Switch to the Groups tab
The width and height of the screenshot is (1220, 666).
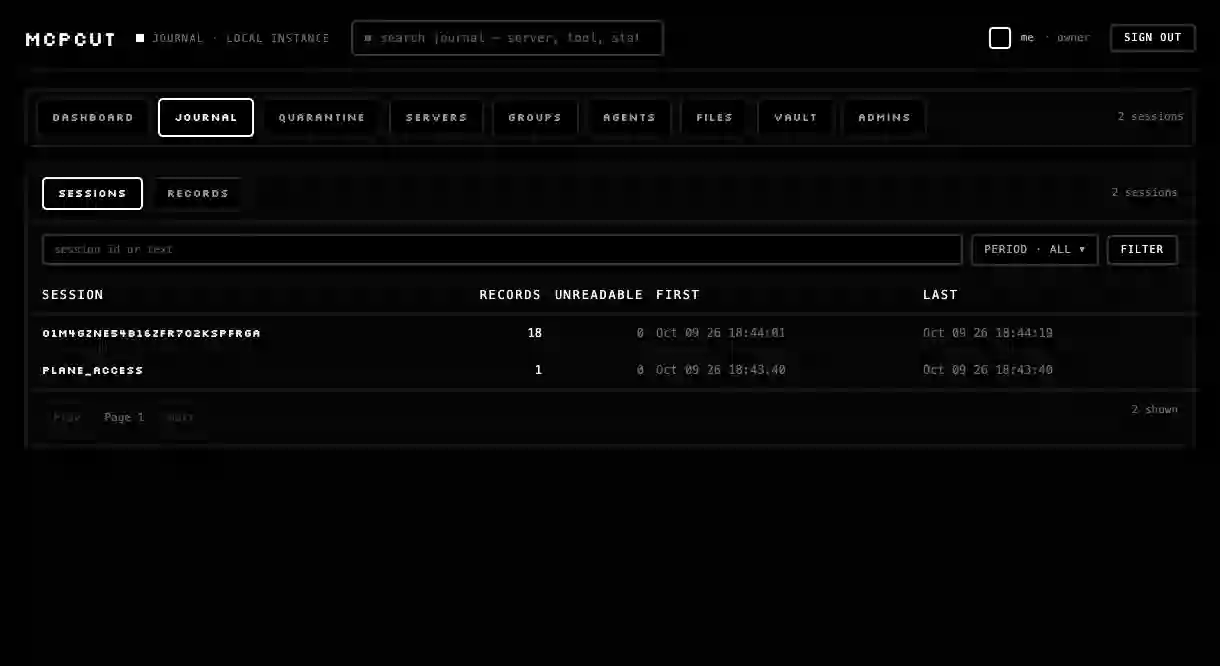pyautogui.click(x=535, y=117)
